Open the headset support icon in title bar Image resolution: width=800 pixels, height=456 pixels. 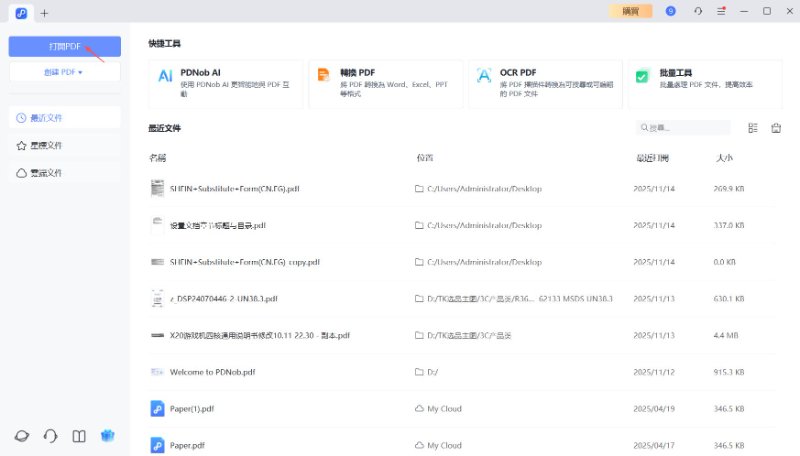click(x=698, y=11)
